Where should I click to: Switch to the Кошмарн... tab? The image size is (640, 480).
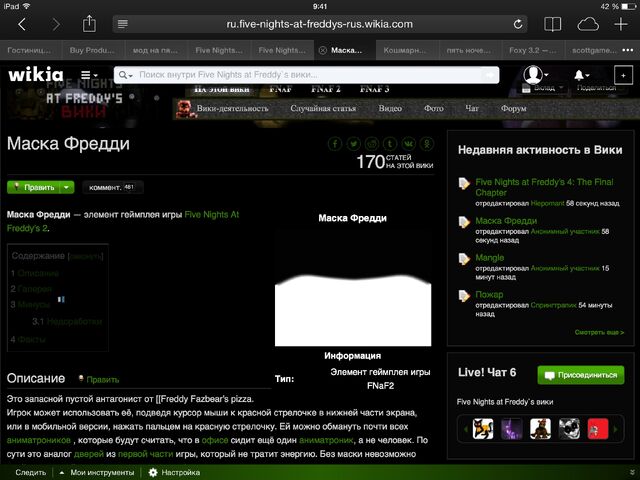point(405,50)
